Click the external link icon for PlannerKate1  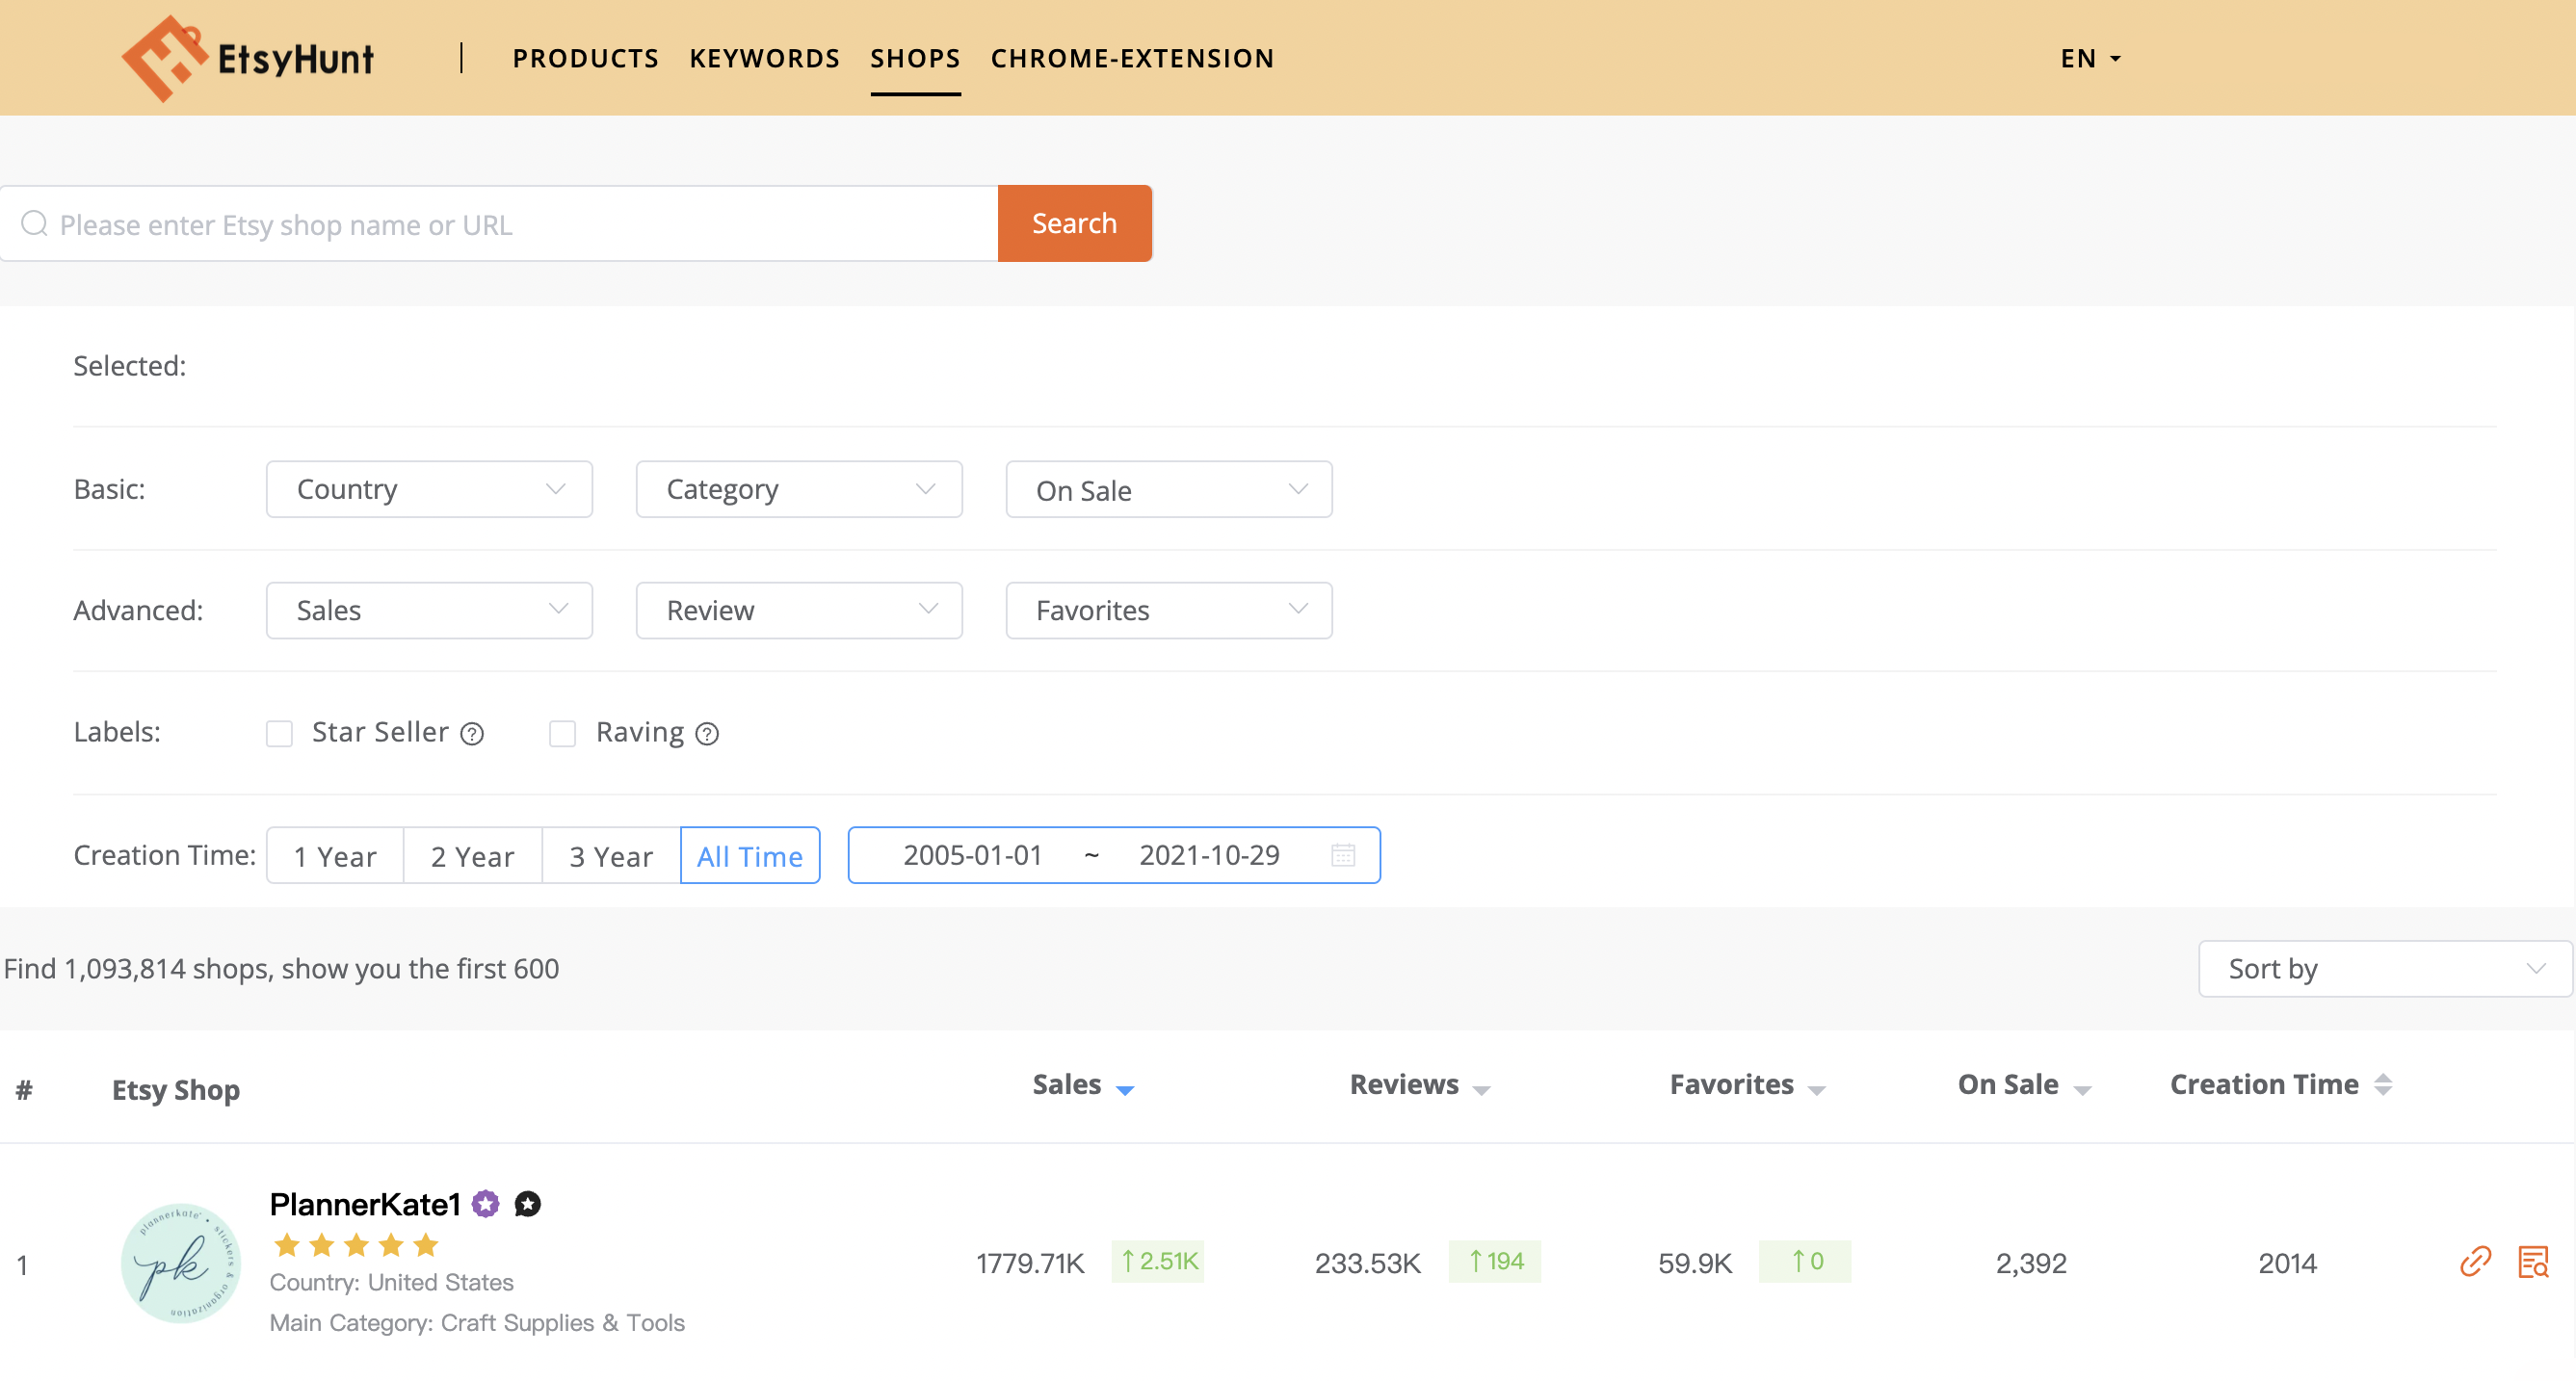tap(2475, 1262)
